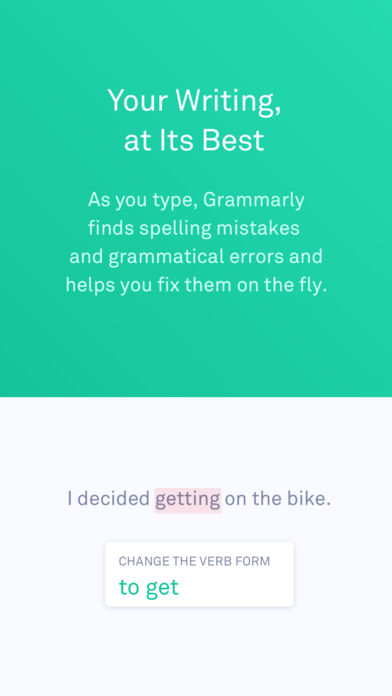Screen dimensions: 392x696
Task: Click the phrase "on the fly."
Action: (x=282, y=285)
